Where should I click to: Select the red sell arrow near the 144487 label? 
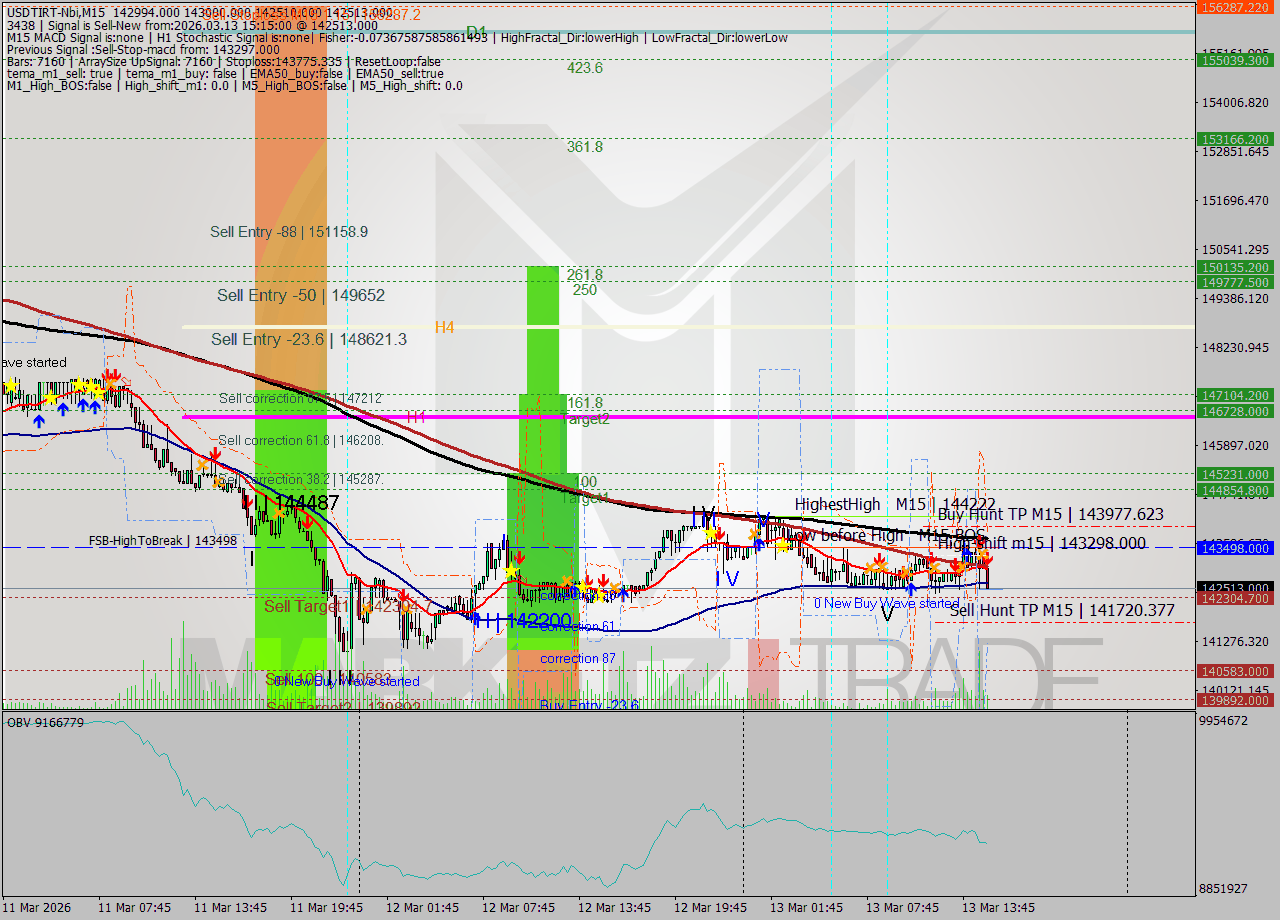coord(307,523)
